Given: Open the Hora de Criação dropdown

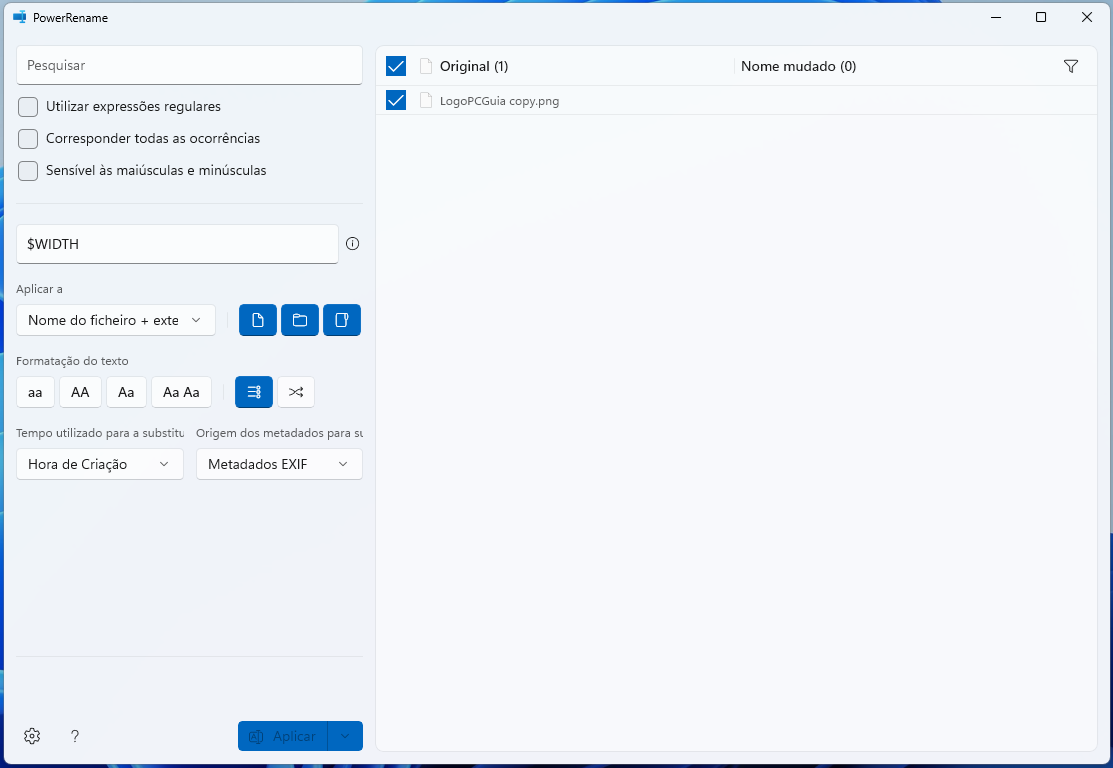Looking at the screenshot, I should 100,464.
